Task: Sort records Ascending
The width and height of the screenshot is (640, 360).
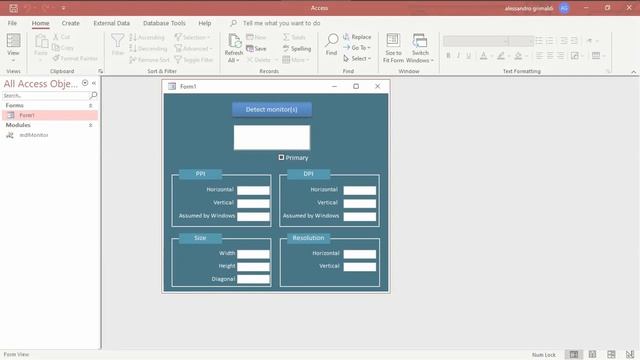Action: tap(147, 38)
